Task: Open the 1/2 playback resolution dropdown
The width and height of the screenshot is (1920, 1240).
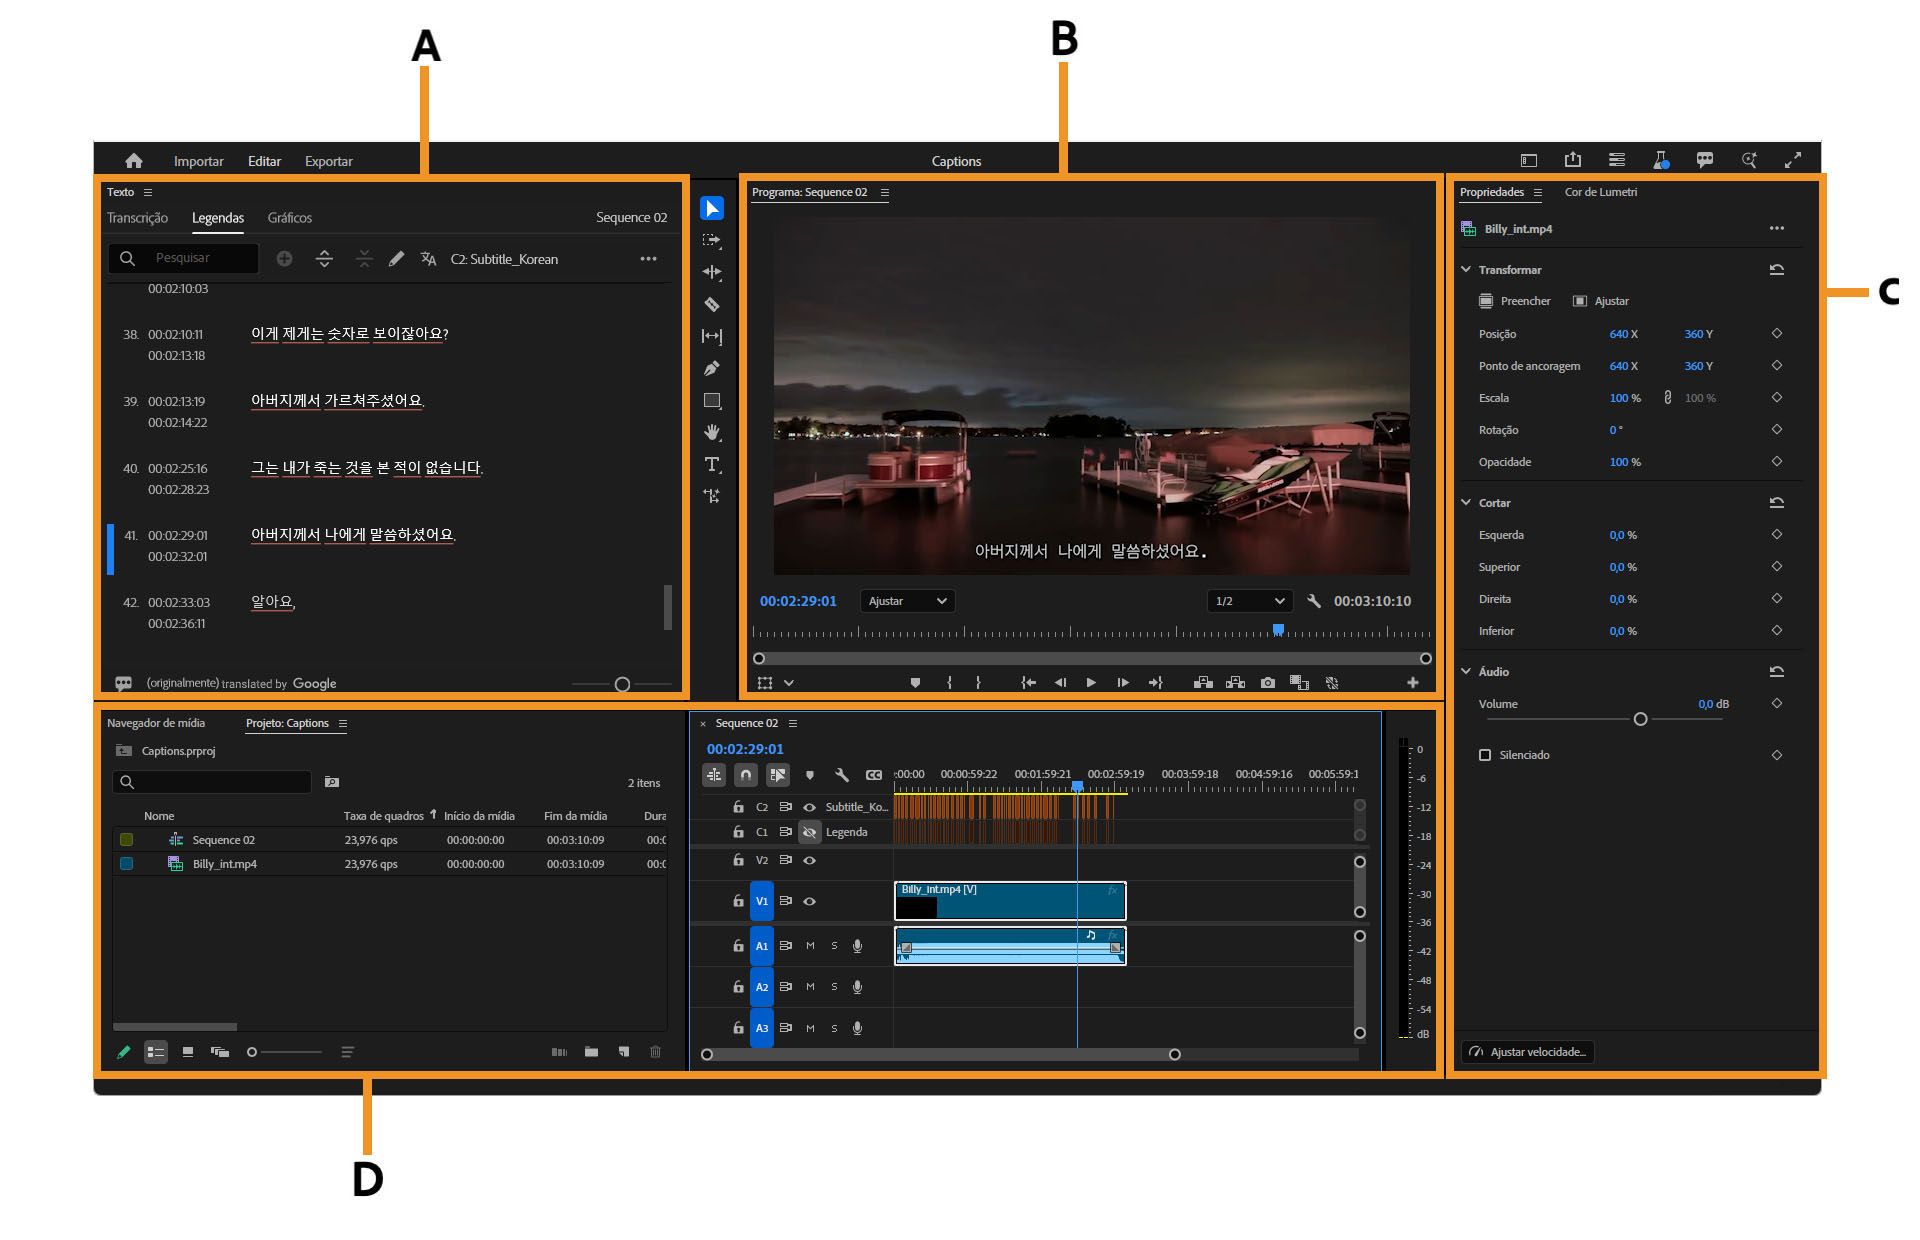Action: (x=1249, y=601)
